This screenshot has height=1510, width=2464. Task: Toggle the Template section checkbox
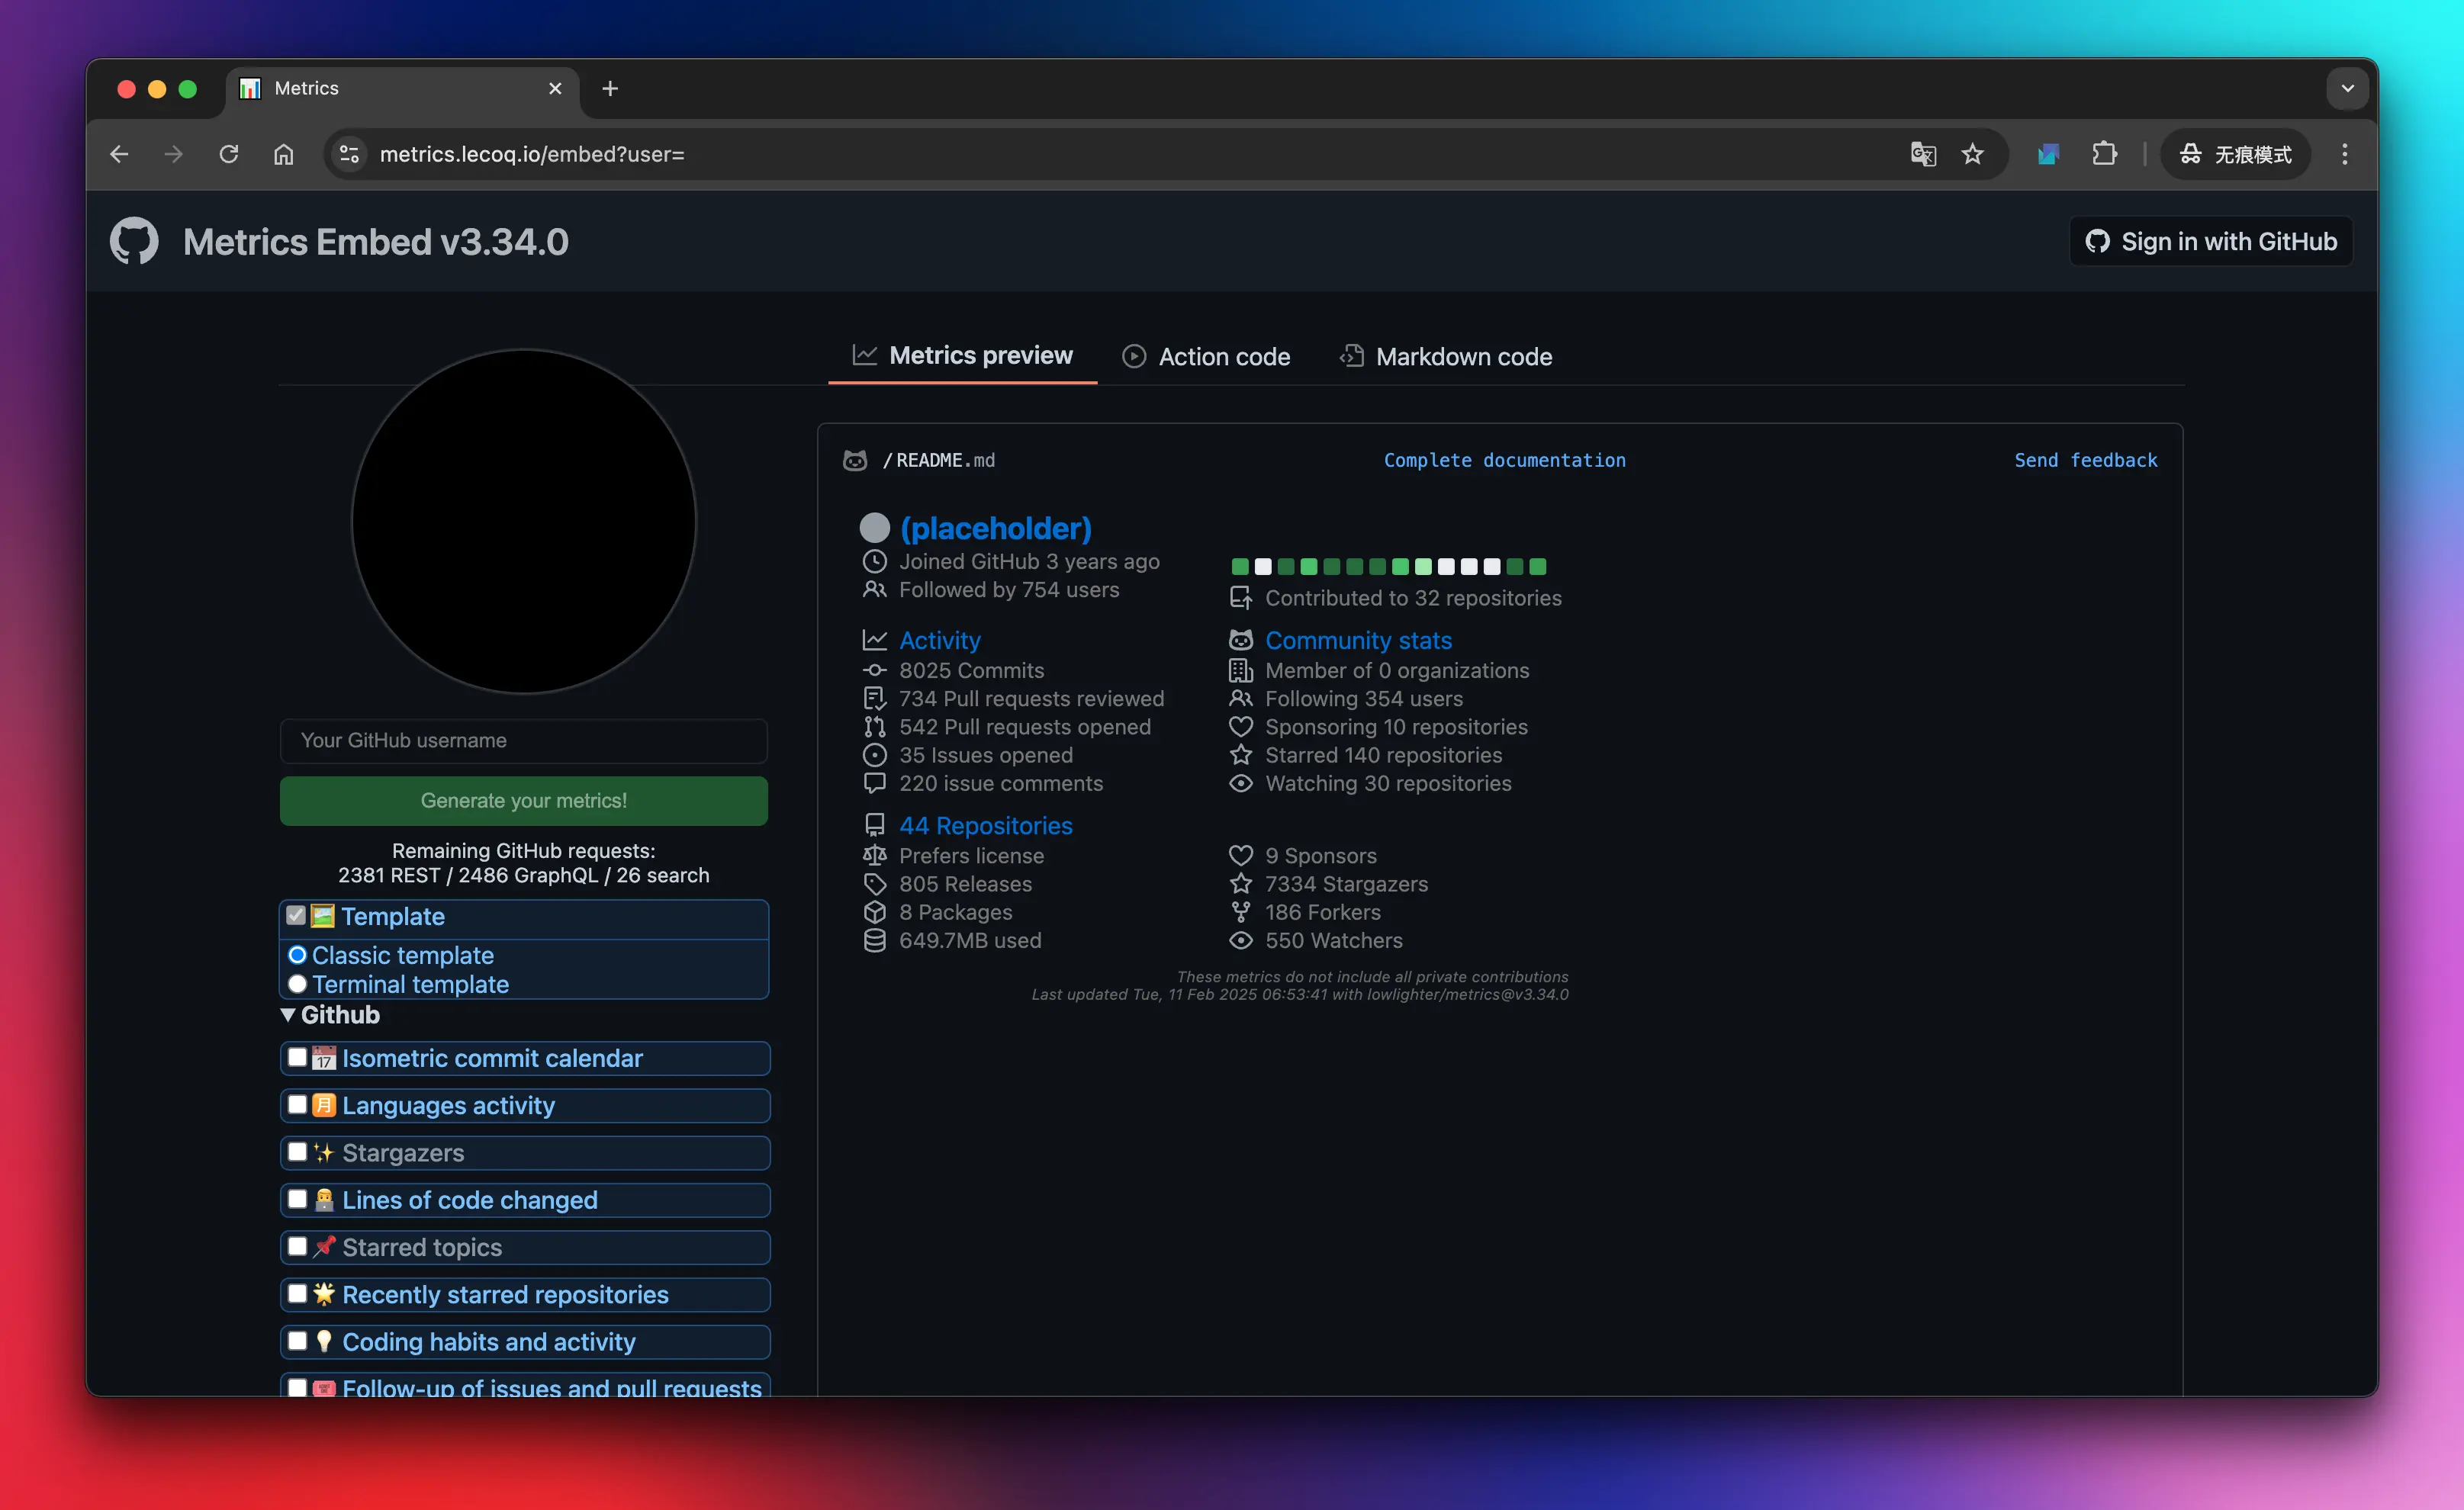(296, 915)
